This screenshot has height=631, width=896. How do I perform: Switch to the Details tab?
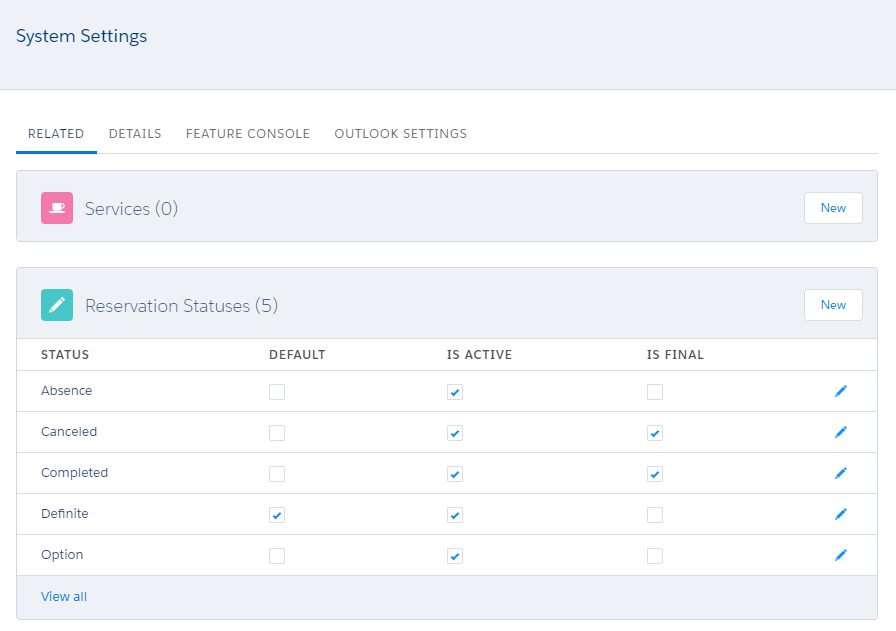click(135, 134)
